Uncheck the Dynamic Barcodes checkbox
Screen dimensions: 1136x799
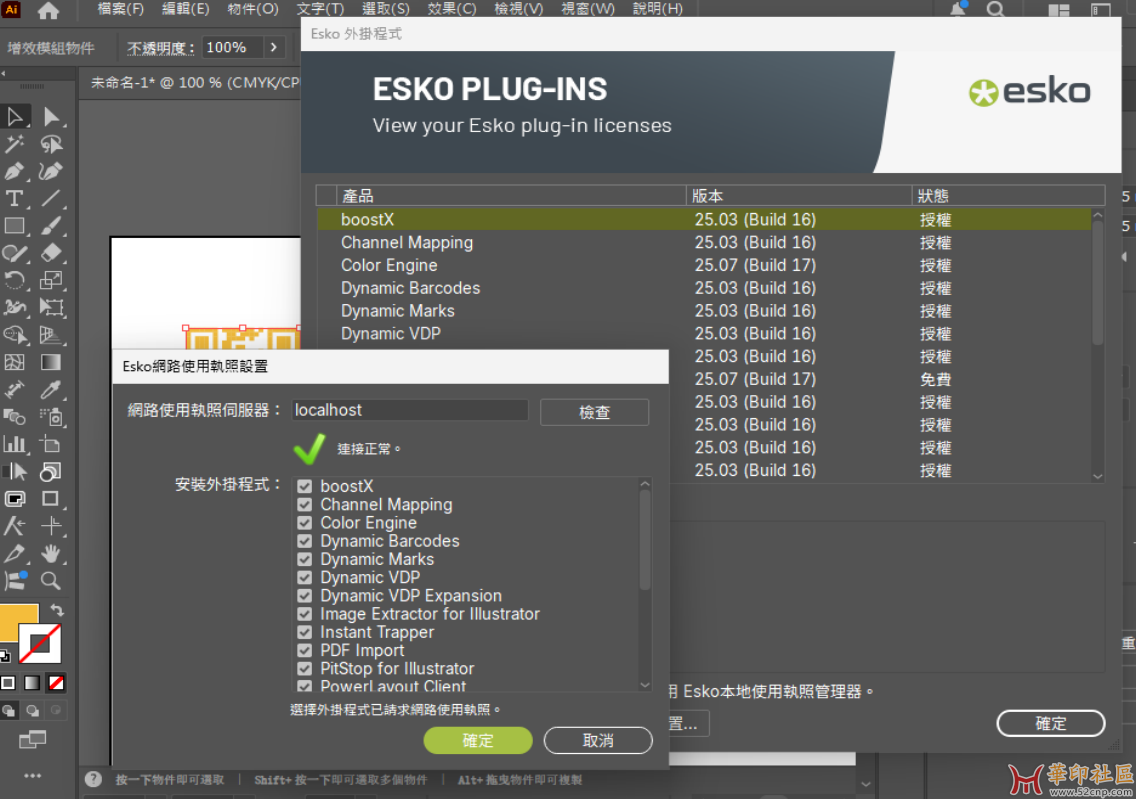point(305,541)
